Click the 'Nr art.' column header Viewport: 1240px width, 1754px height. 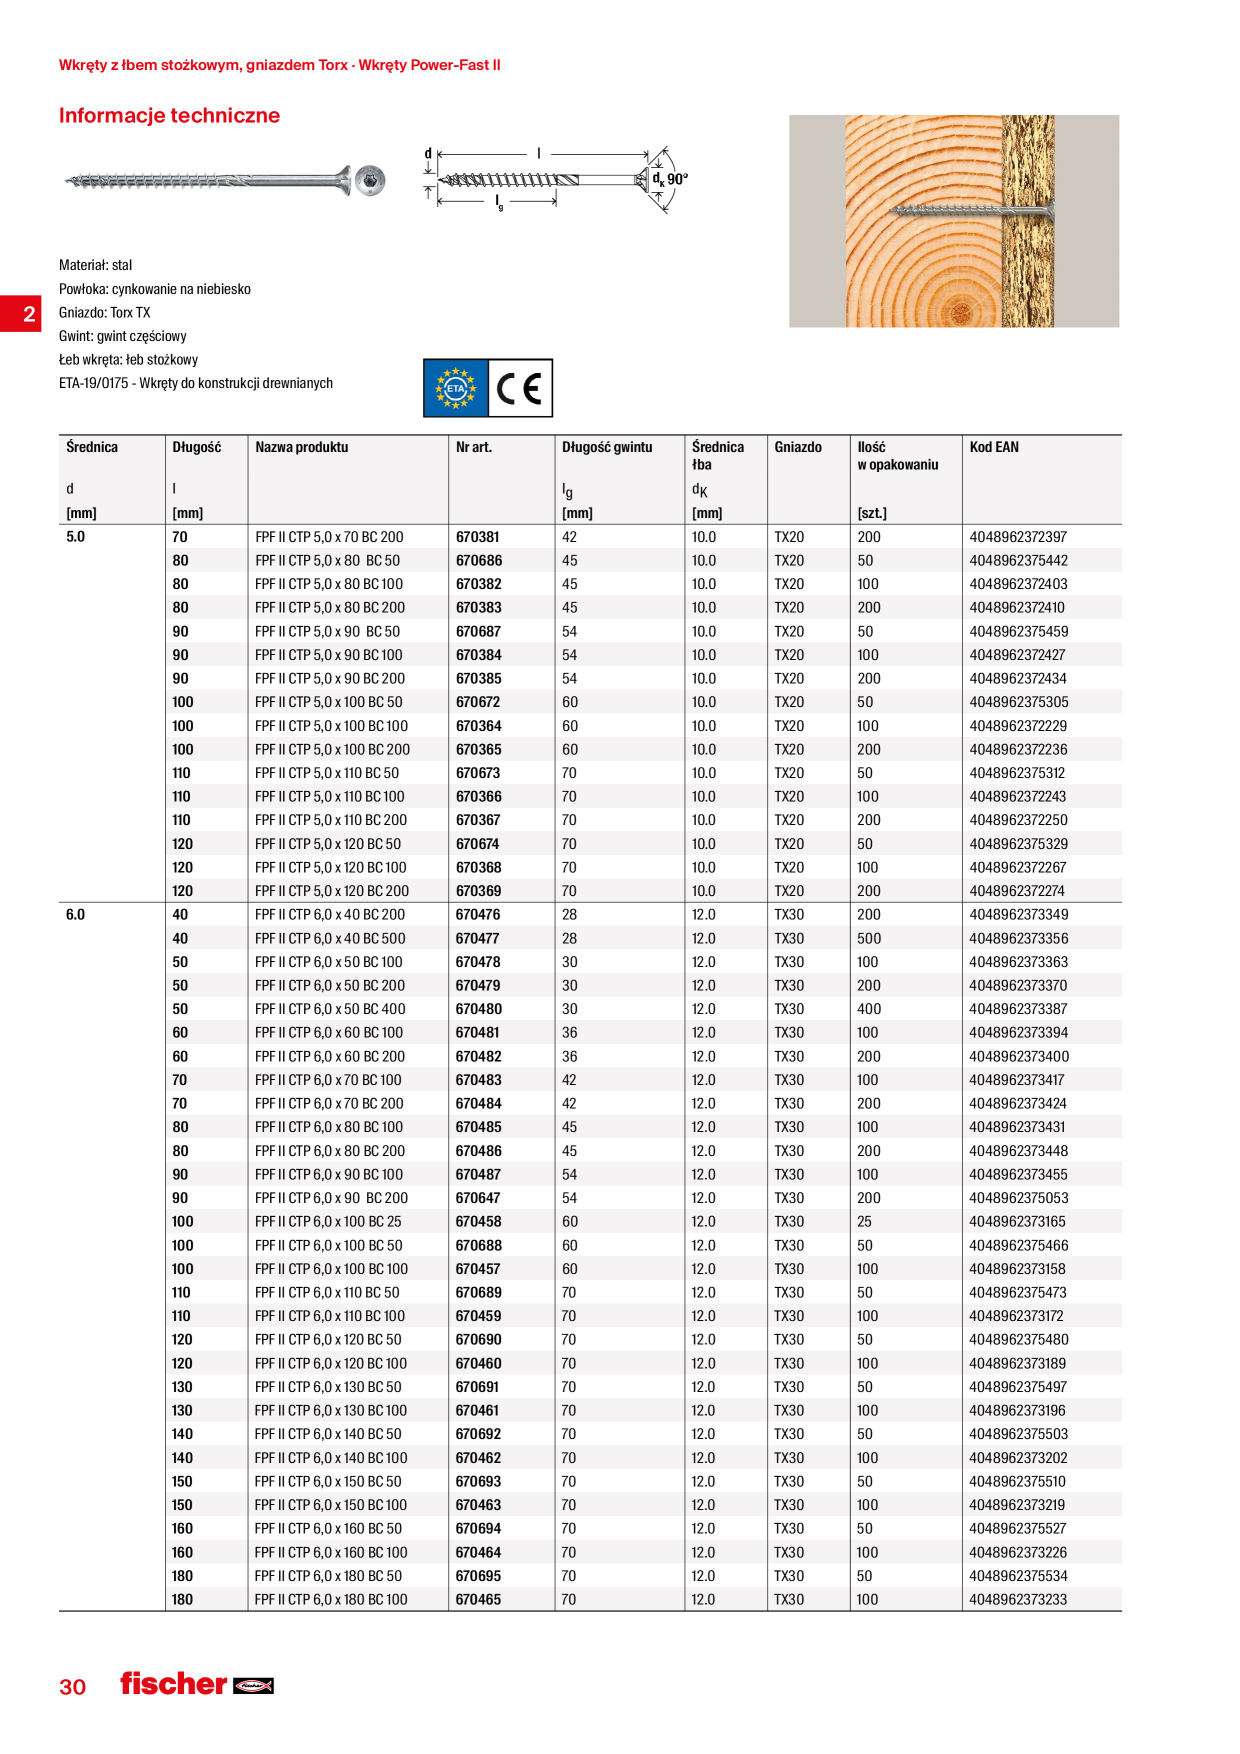tap(474, 447)
